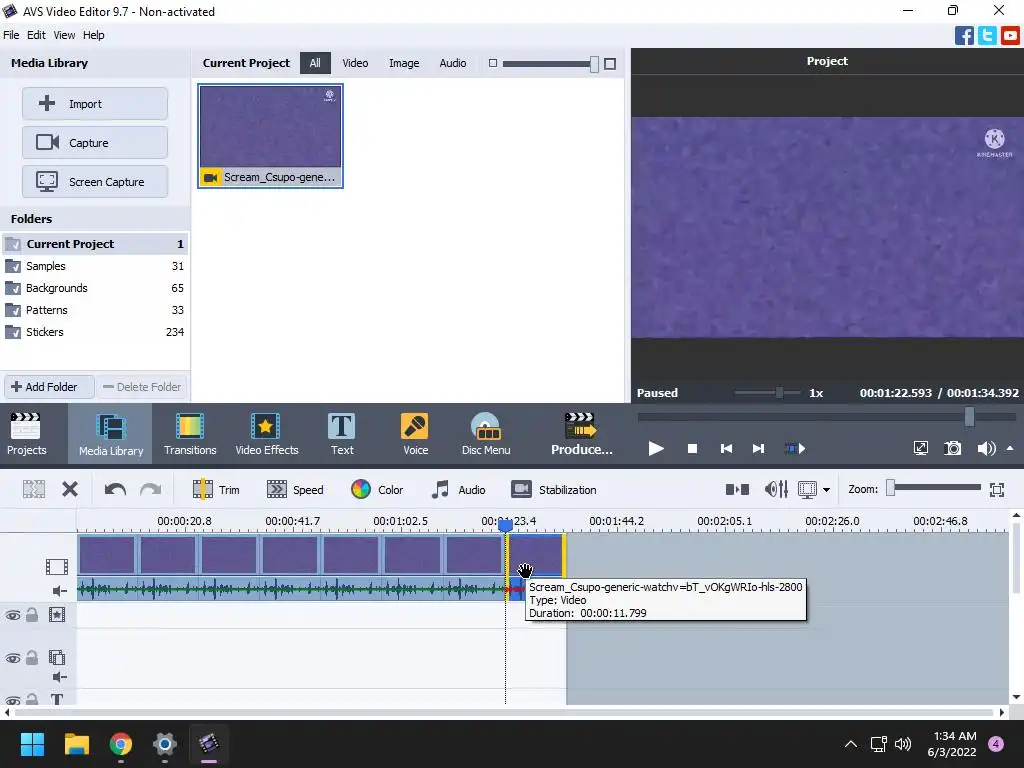Toggle visibility of the video effects track
The width and height of the screenshot is (1024, 768).
(12, 615)
